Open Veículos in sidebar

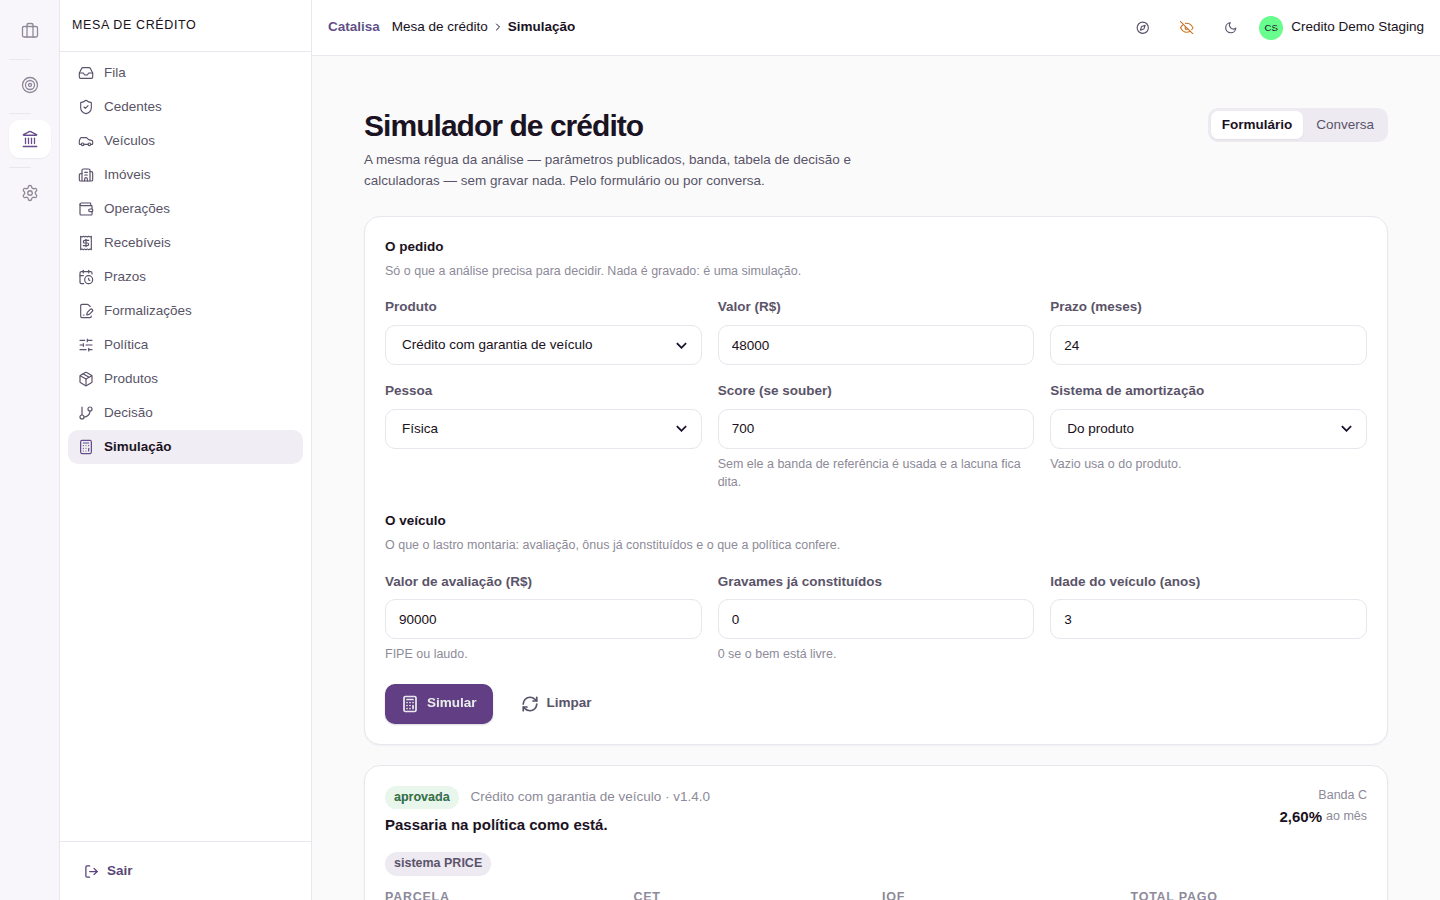tap(185, 141)
